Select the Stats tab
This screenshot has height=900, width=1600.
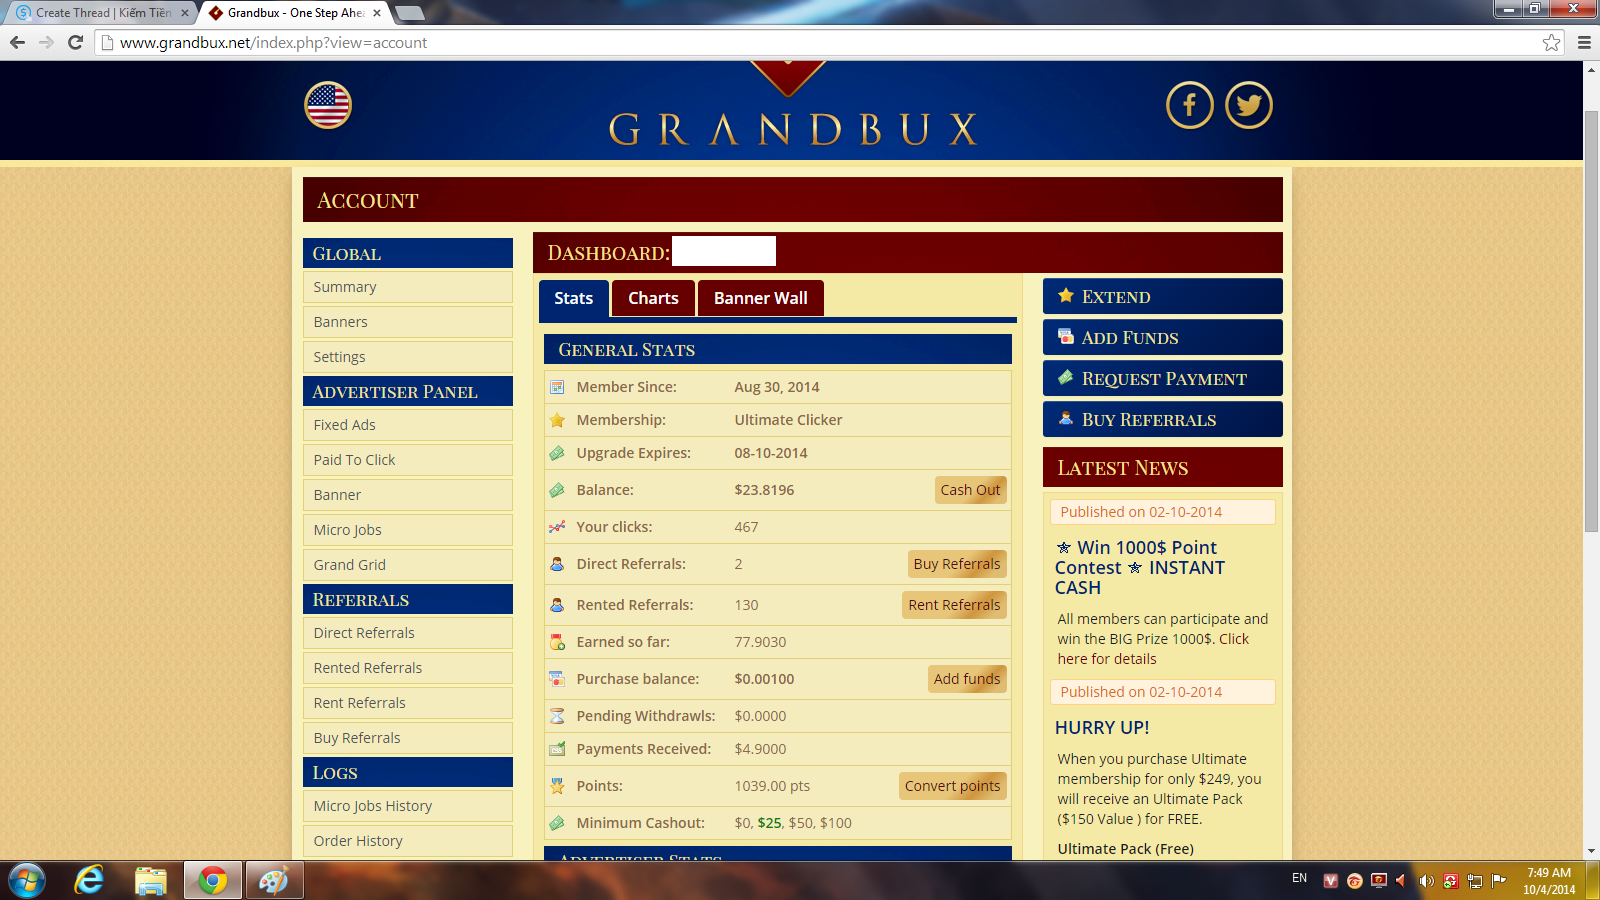point(573,298)
